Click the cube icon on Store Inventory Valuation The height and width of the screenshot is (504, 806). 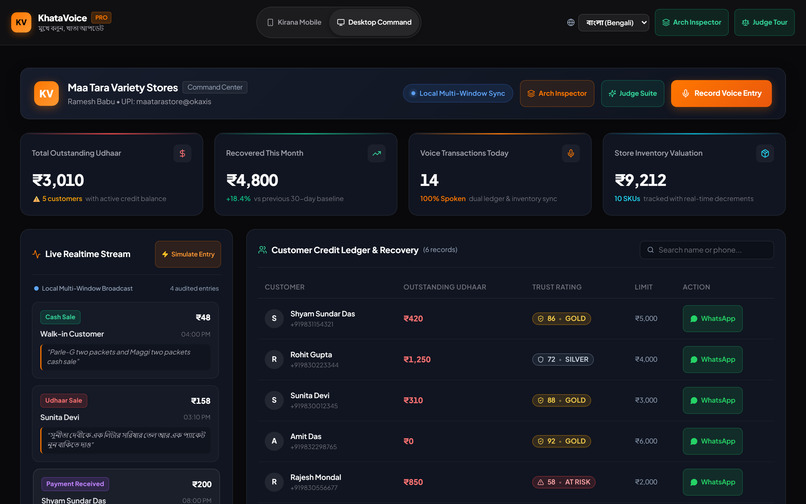pos(765,153)
